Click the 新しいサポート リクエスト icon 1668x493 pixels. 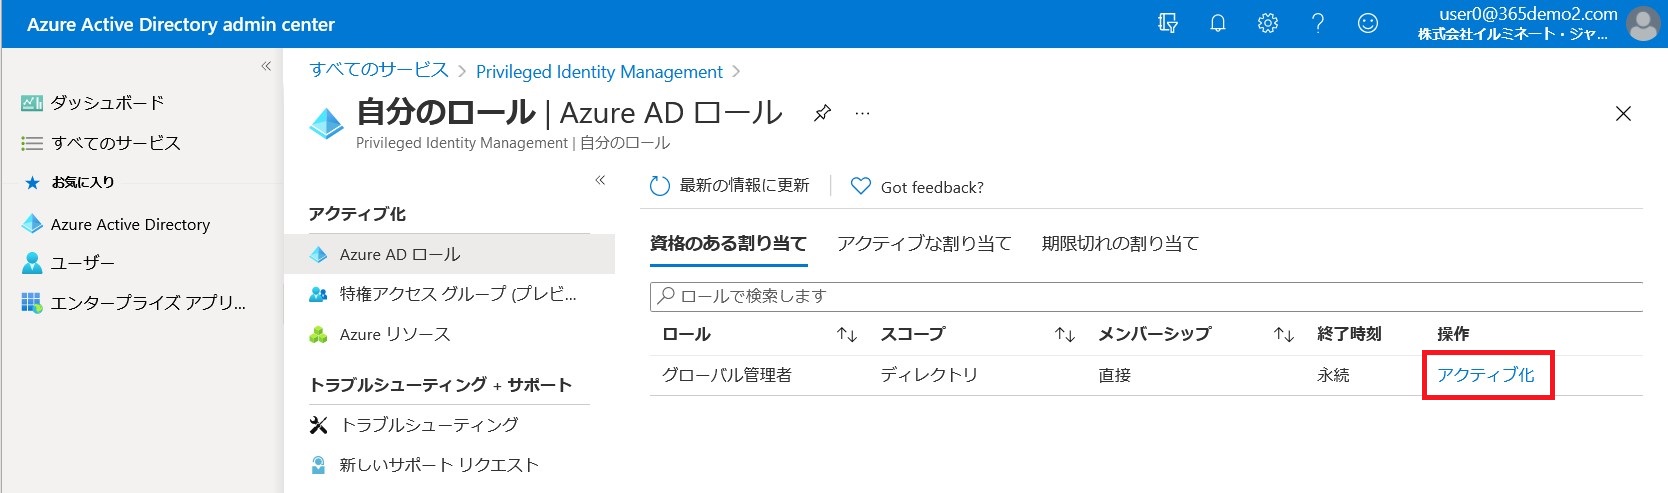point(319,465)
